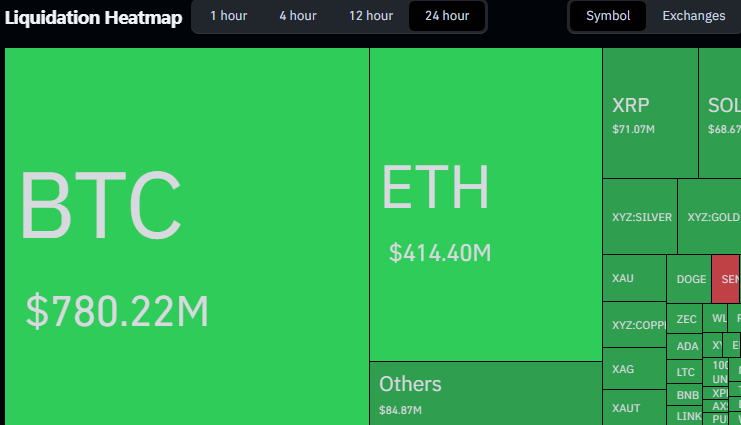
Task: Select the XRP $71.07M tile
Action: [x=650, y=113]
